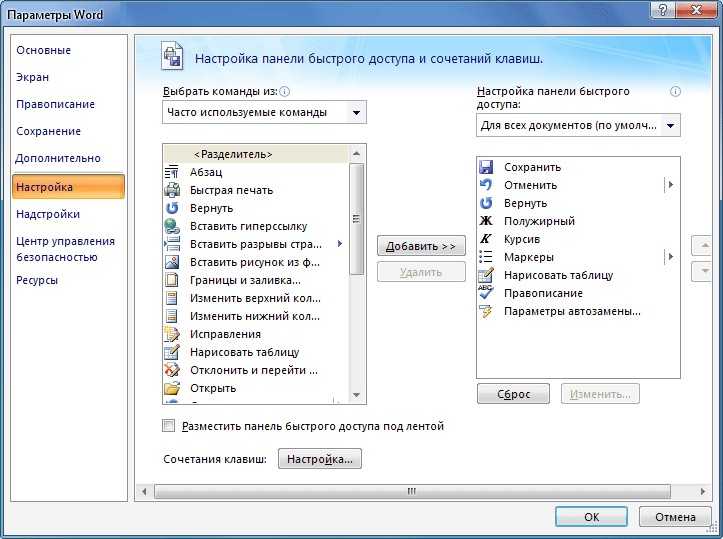Click the Границы и заливка icon

(x=172, y=280)
